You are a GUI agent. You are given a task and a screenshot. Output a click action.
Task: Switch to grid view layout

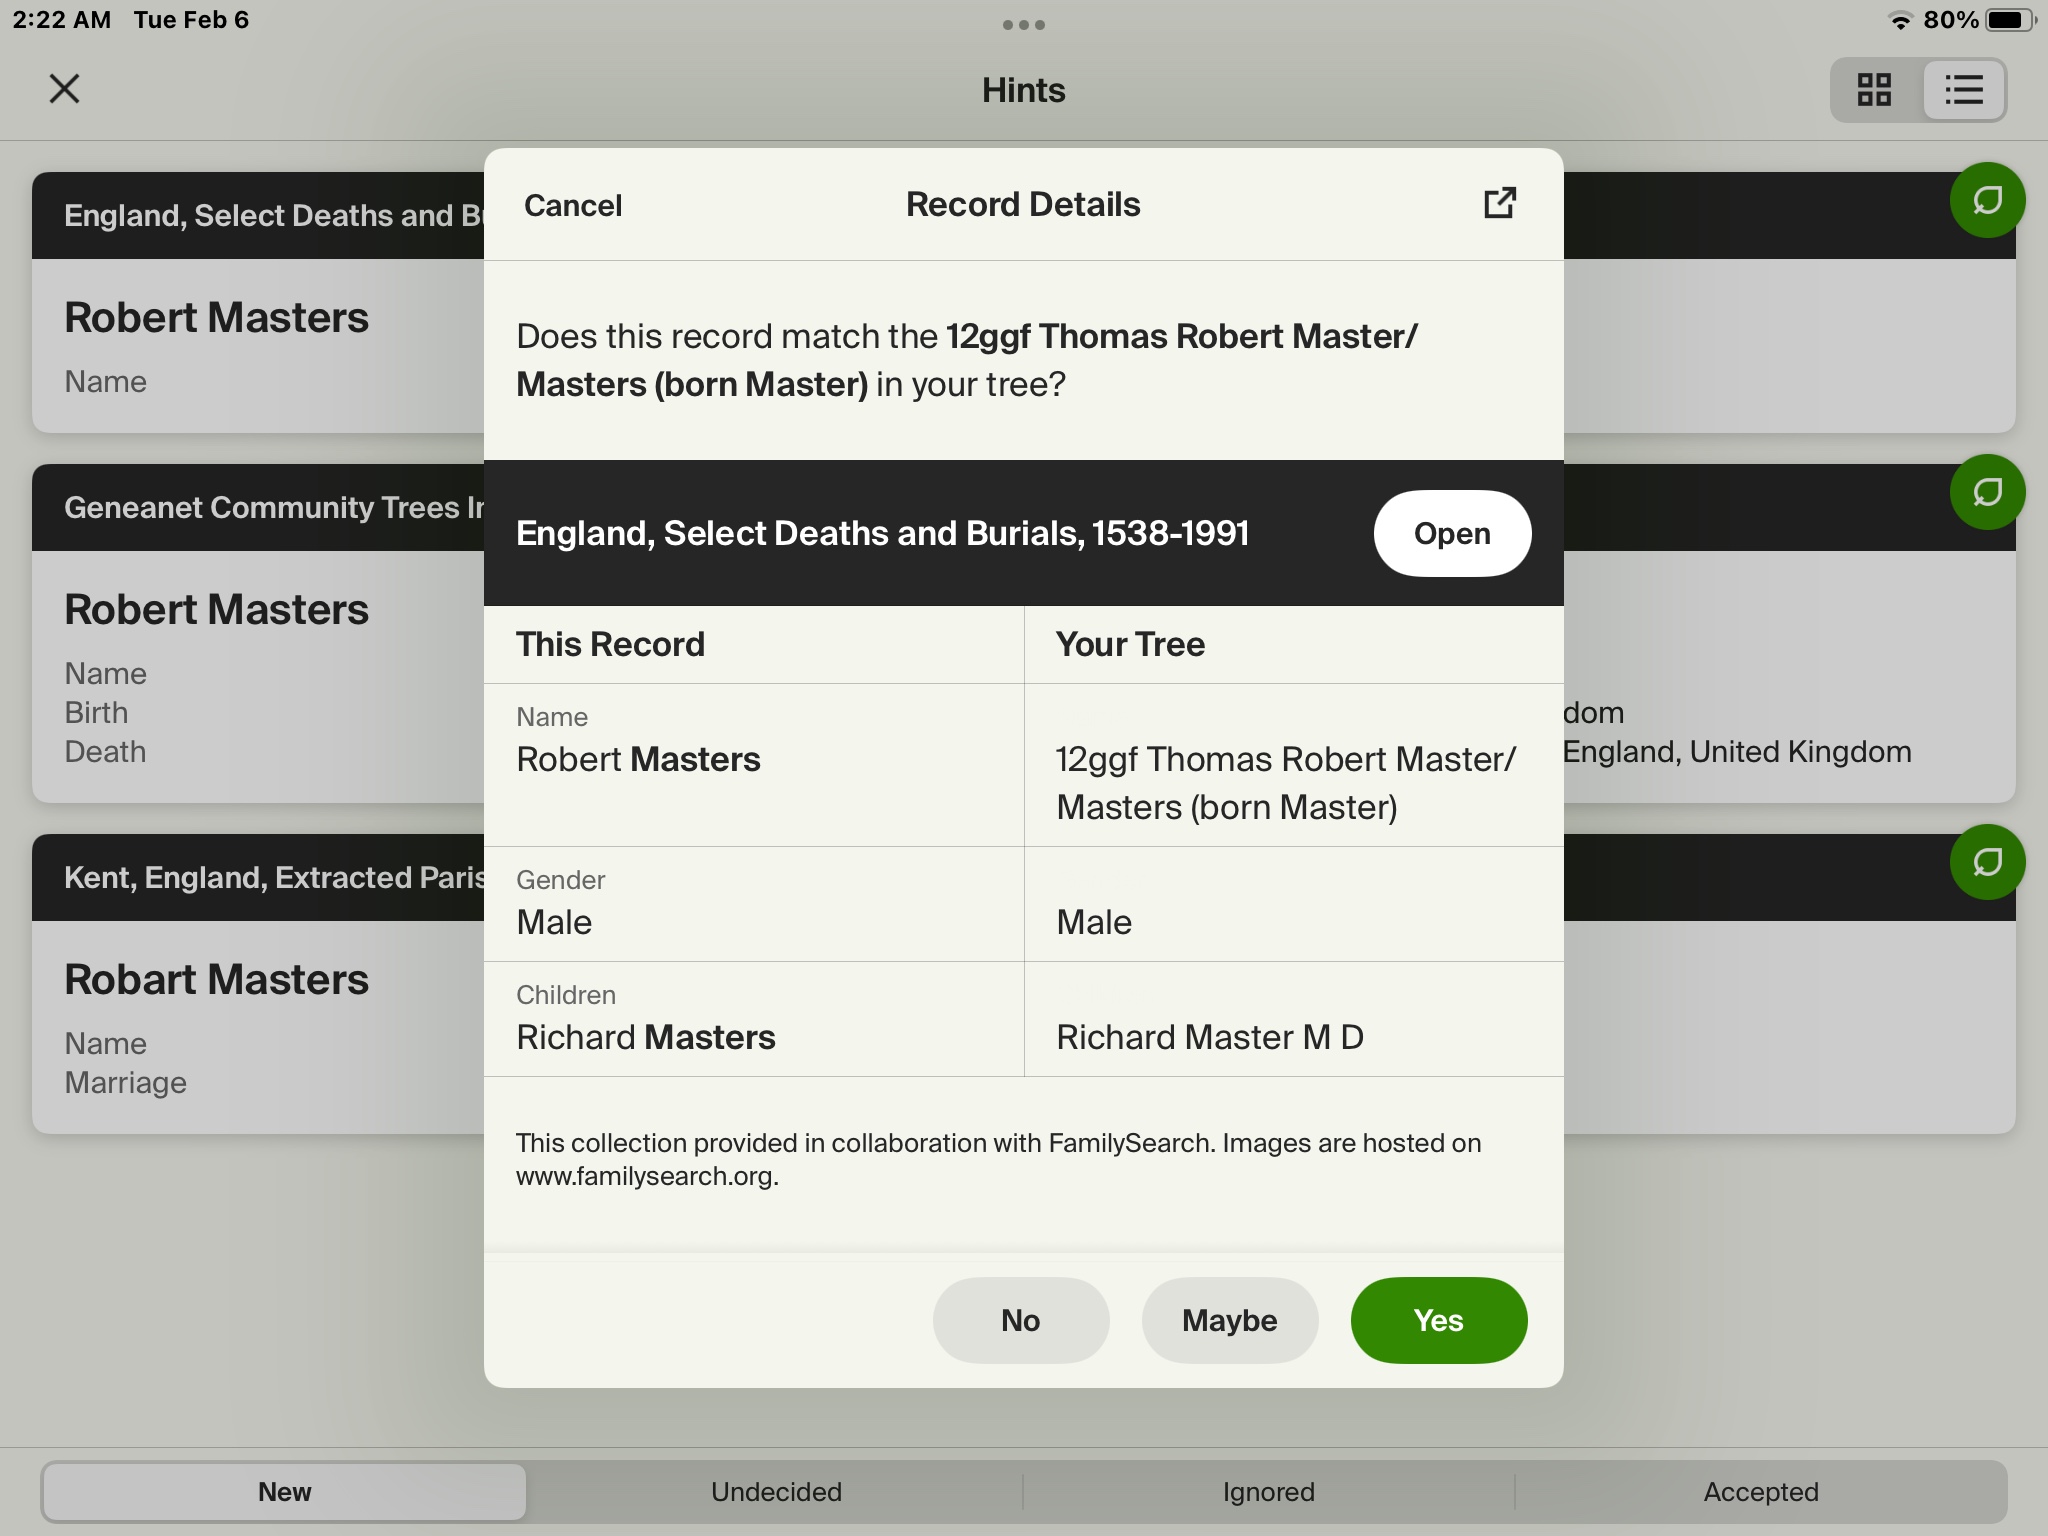click(x=1874, y=90)
